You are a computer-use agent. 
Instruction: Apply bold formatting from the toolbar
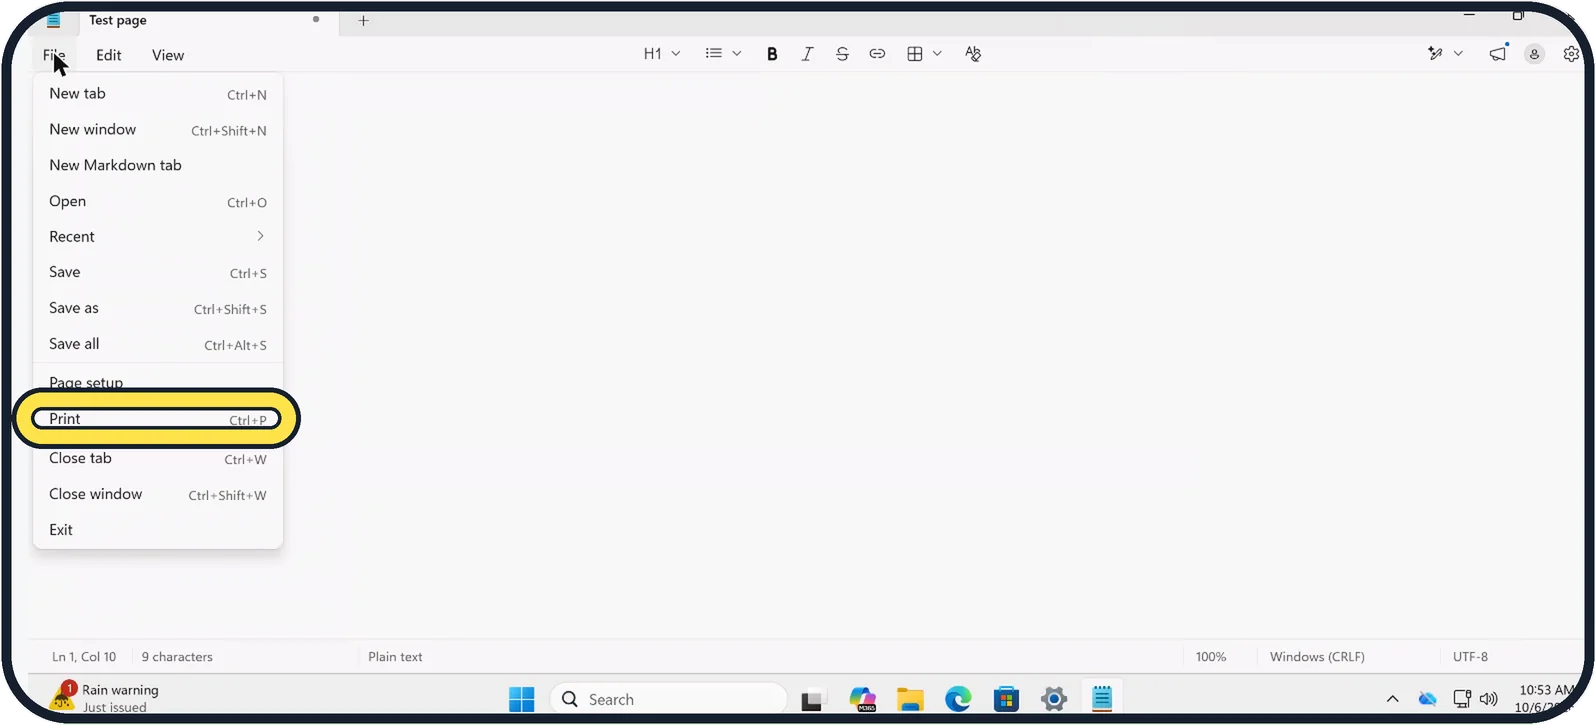pos(772,54)
